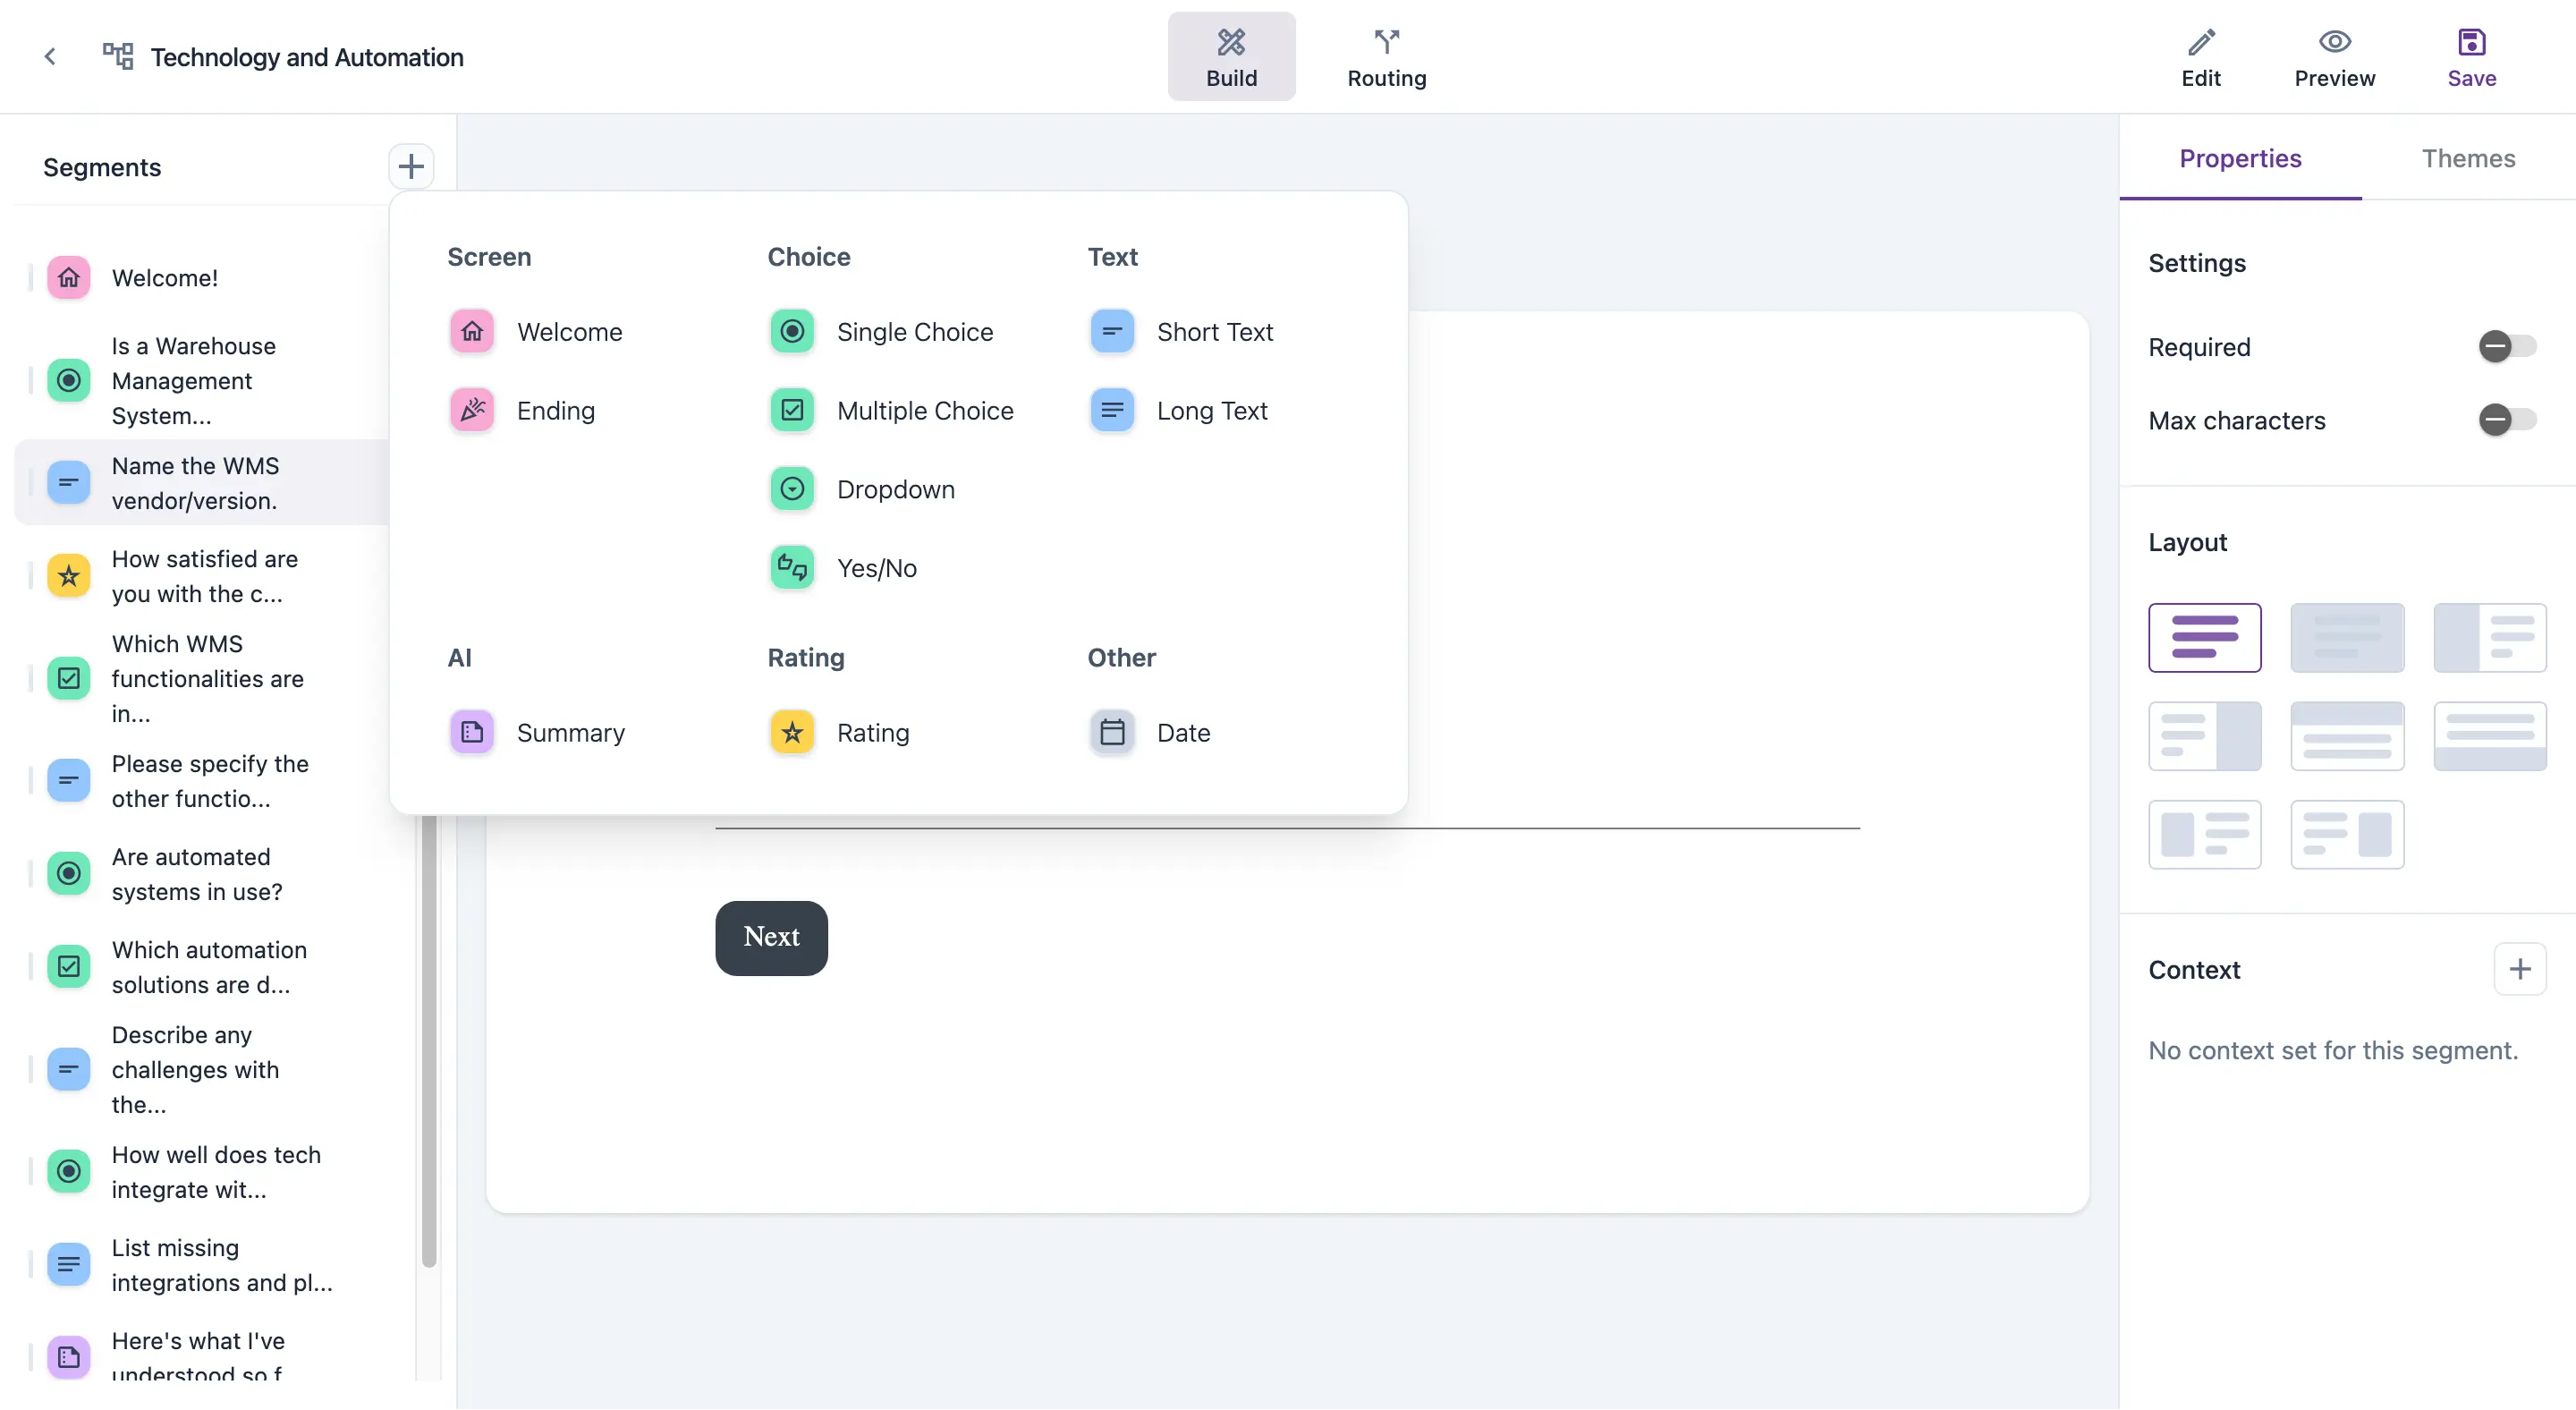2576x1410 pixels.
Task: Go back using the left chevron arrow
Action: 50,57
